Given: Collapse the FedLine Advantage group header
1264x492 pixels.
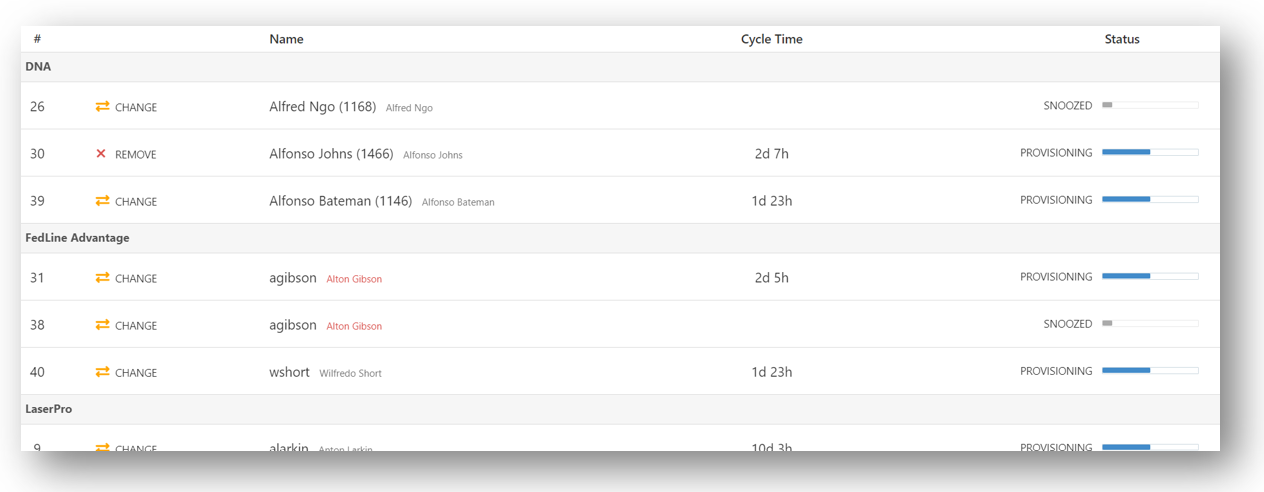Looking at the screenshot, I should (77, 238).
